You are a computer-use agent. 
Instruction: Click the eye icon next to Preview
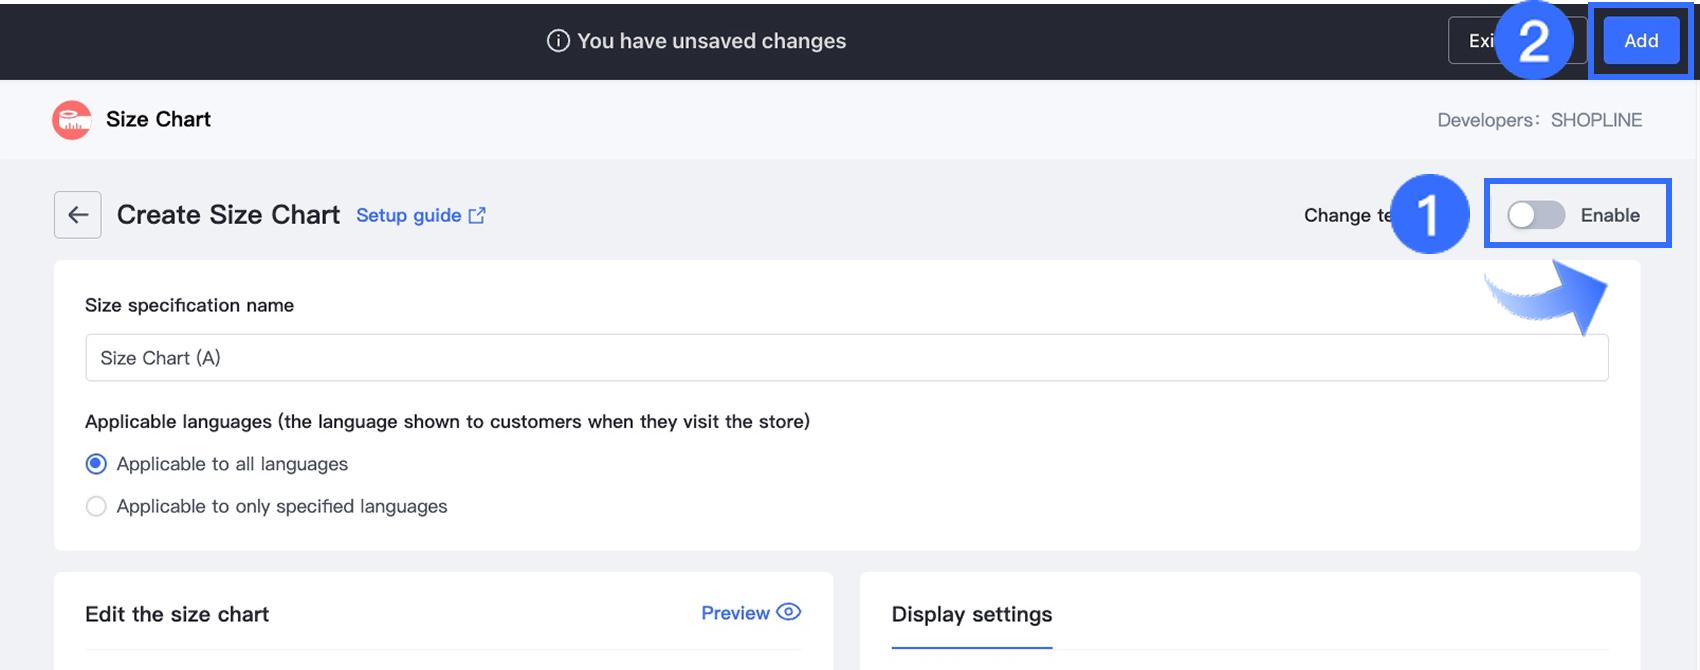[789, 612]
